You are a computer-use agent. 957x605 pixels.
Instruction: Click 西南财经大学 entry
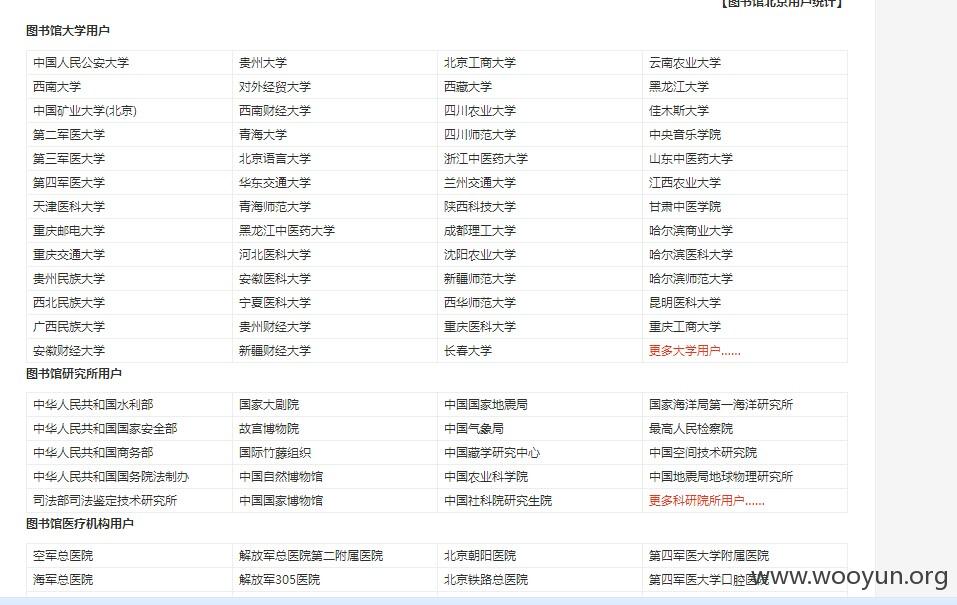(275, 111)
